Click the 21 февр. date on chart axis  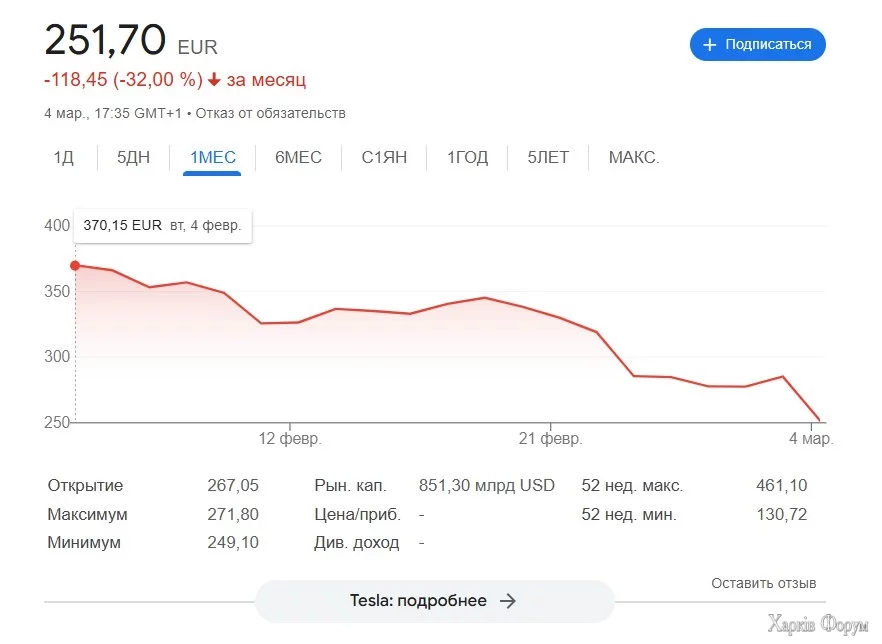pyautogui.click(x=550, y=438)
